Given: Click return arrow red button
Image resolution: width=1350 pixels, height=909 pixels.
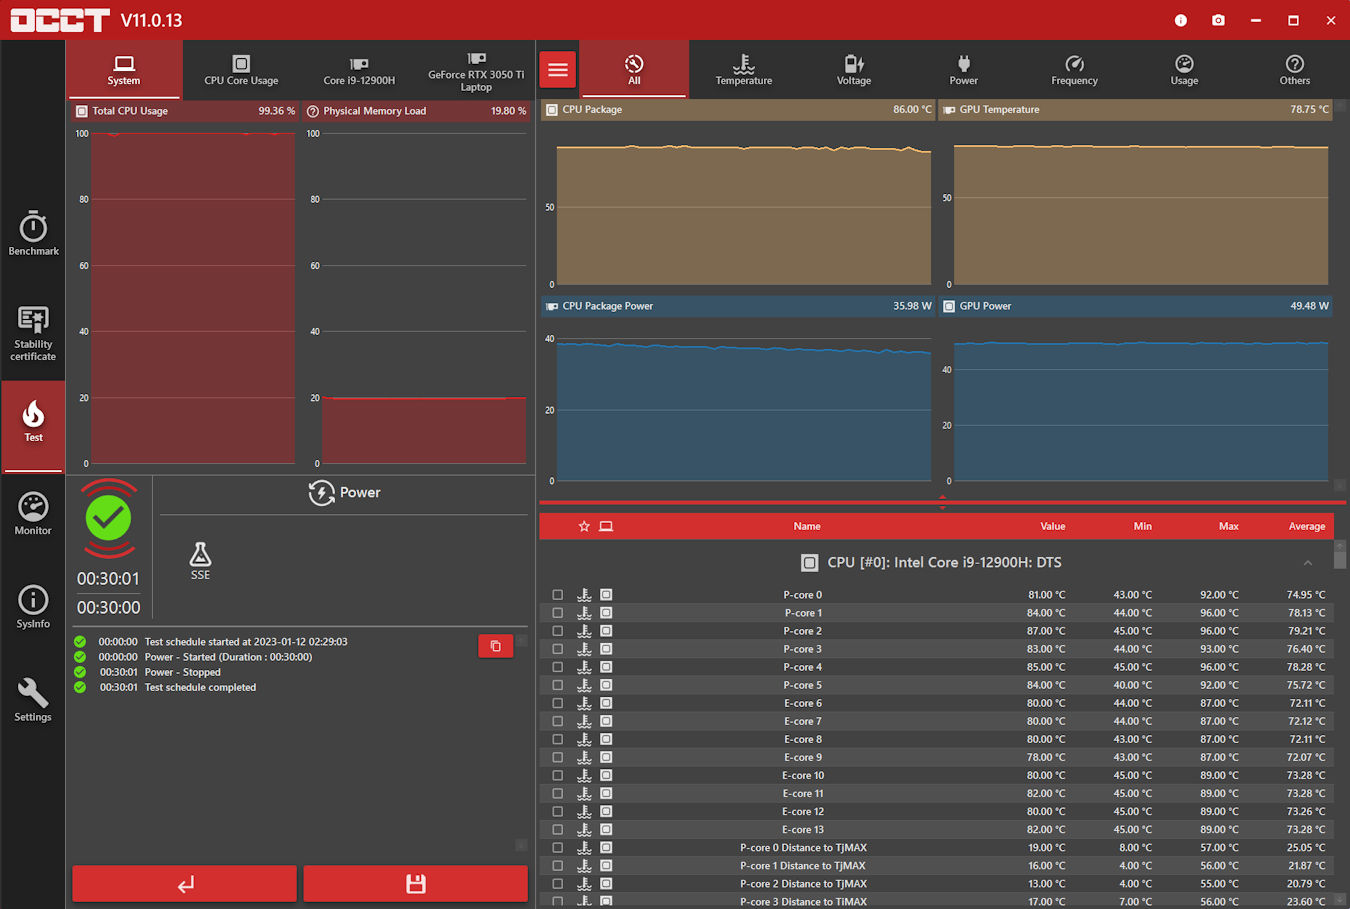Looking at the screenshot, I should [x=185, y=884].
